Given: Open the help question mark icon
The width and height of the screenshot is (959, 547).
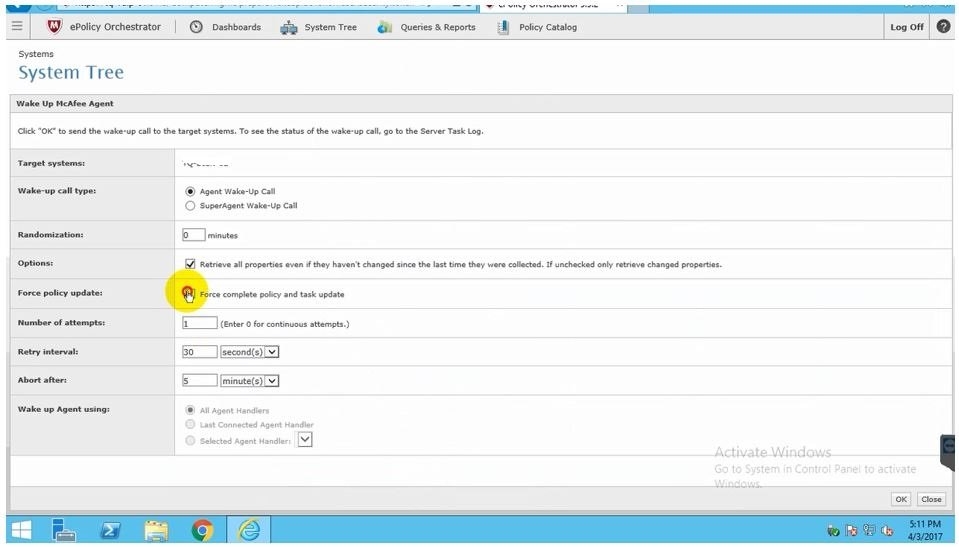Looking at the screenshot, I should 943,27.
